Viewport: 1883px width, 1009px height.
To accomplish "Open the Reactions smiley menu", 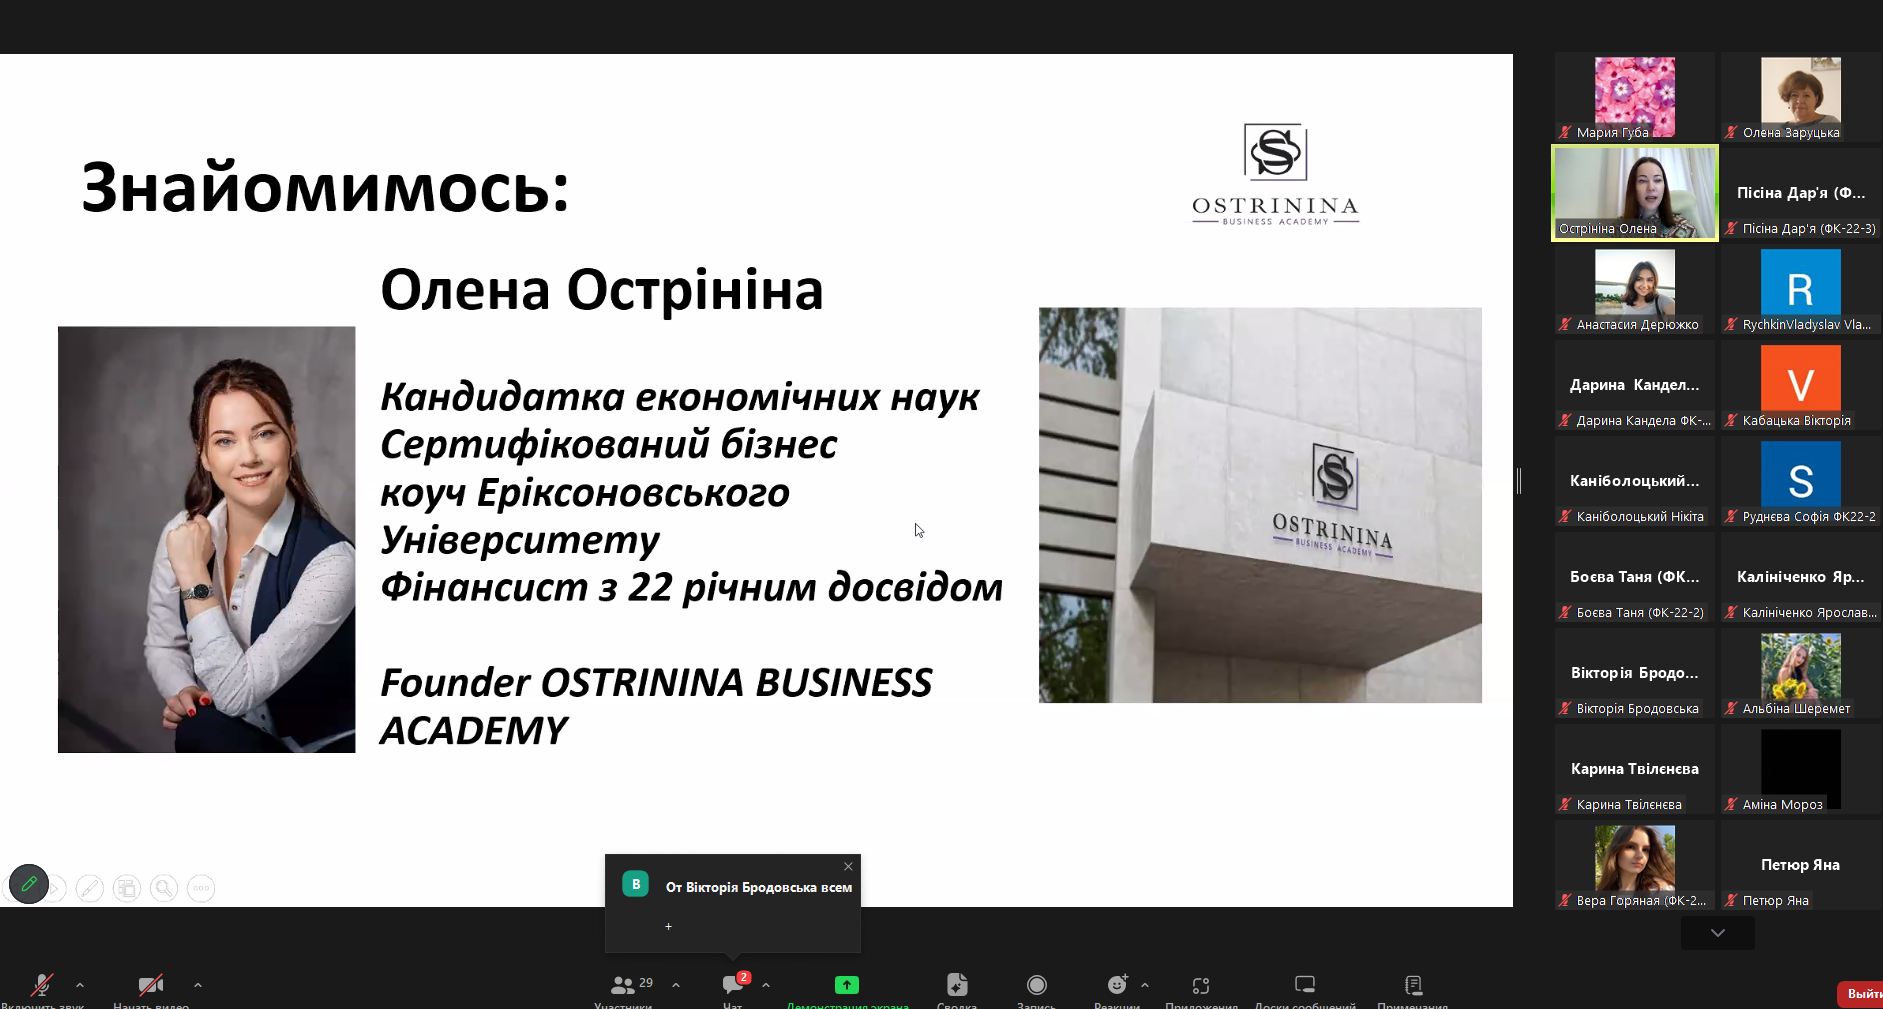I will pyautogui.click(x=1117, y=985).
